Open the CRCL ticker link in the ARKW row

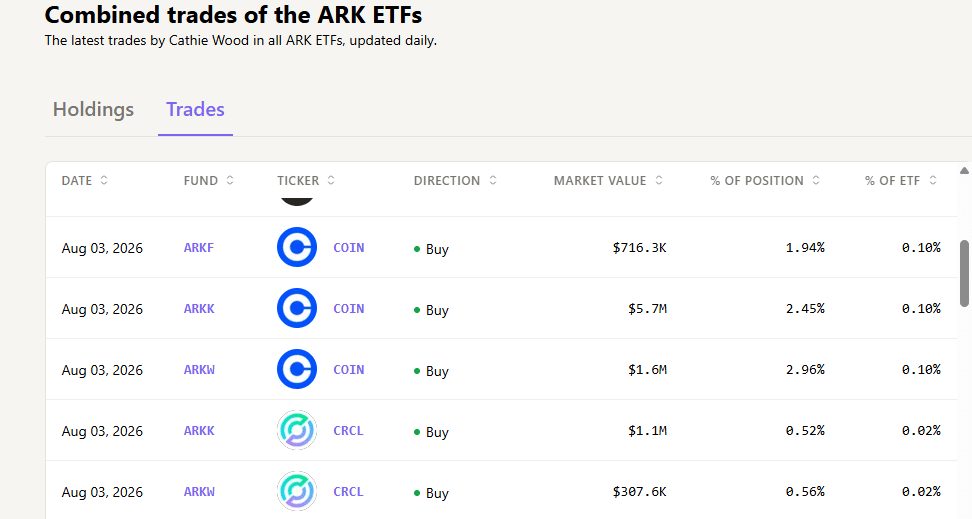pyautogui.click(x=348, y=491)
